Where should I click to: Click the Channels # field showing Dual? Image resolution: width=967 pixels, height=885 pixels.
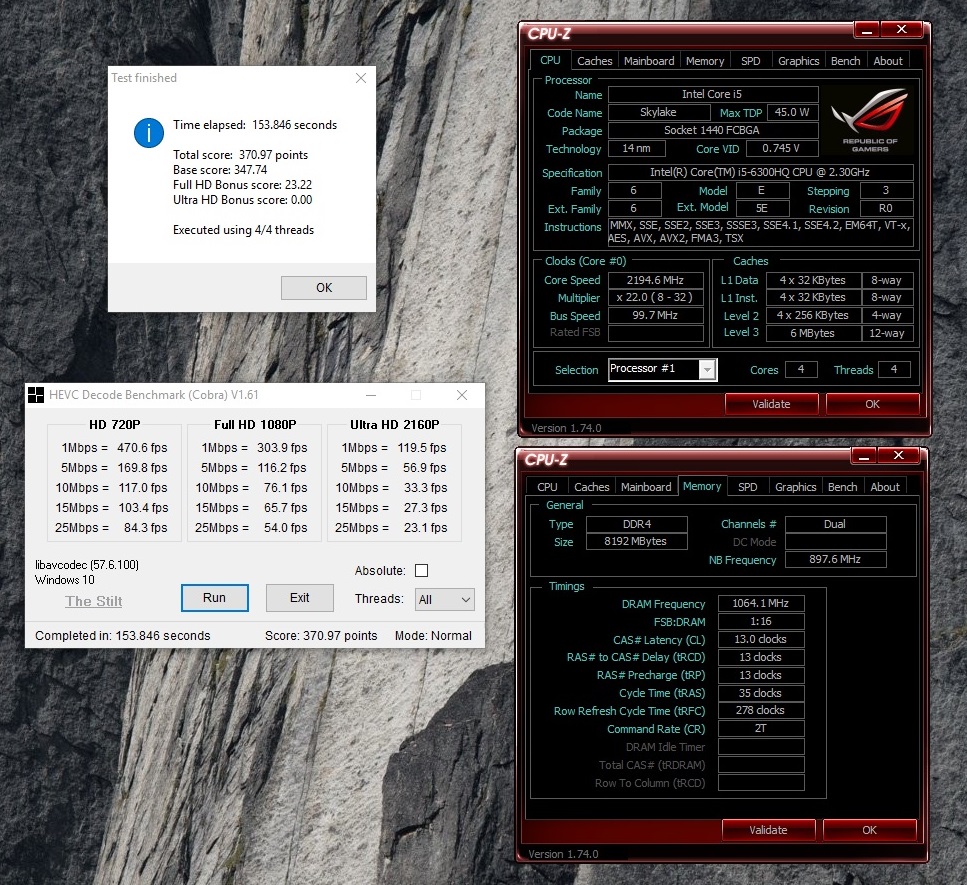835,524
